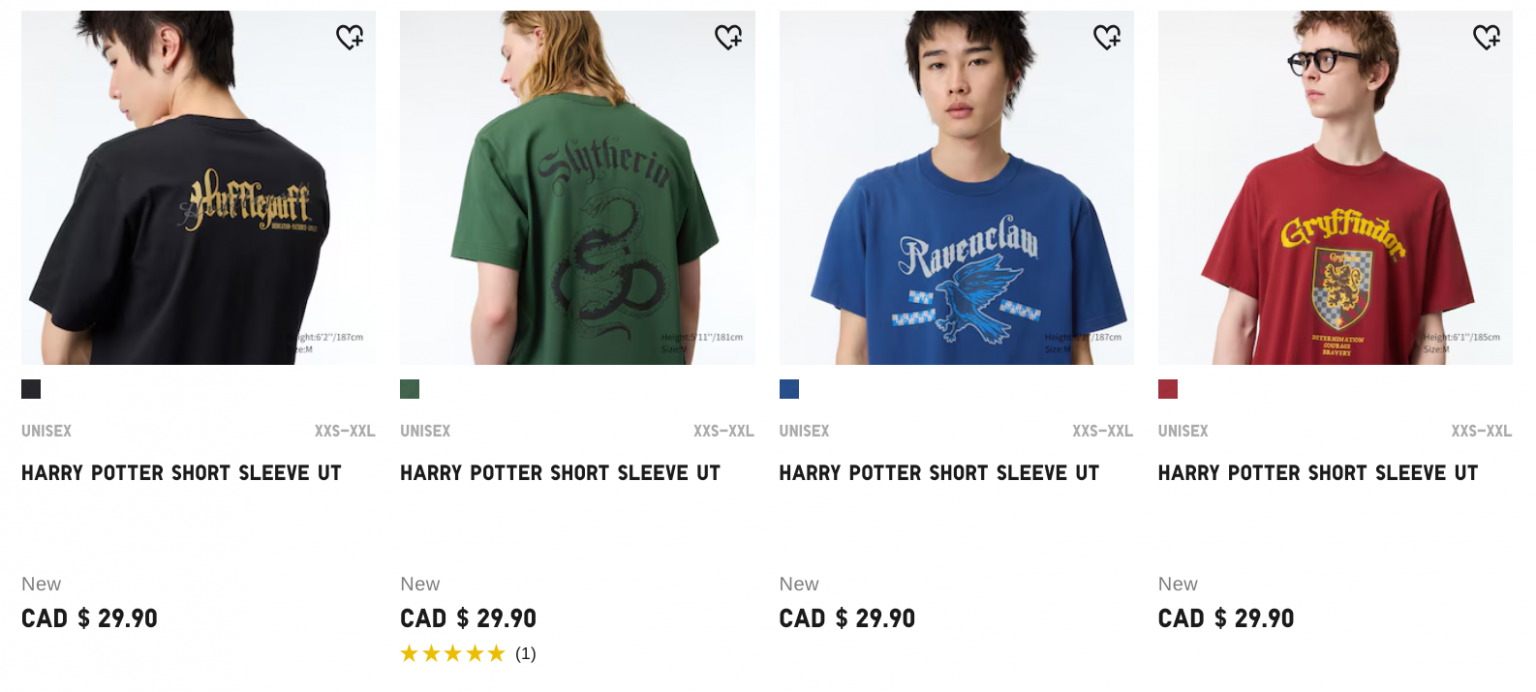Screen dimensions: 1536x692
Task: Add the Hufflepuff shirt to favorites
Action: tap(350, 36)
